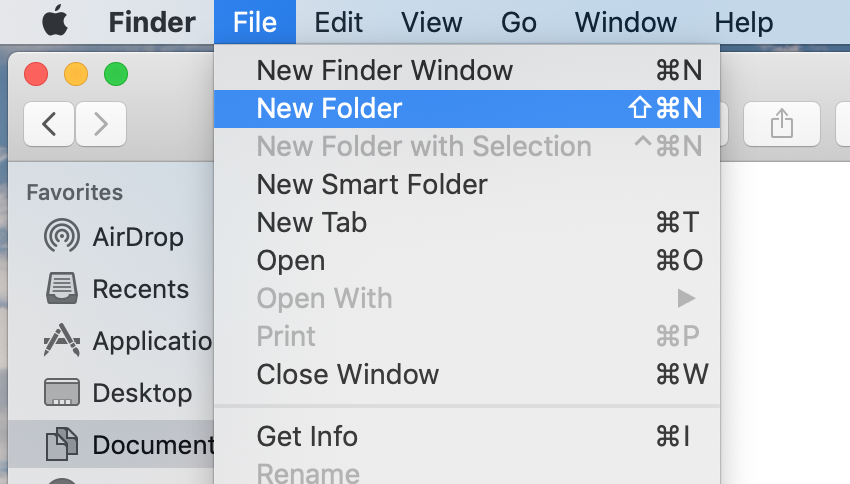
Task: Open the Edit menu
Action: 337,21
